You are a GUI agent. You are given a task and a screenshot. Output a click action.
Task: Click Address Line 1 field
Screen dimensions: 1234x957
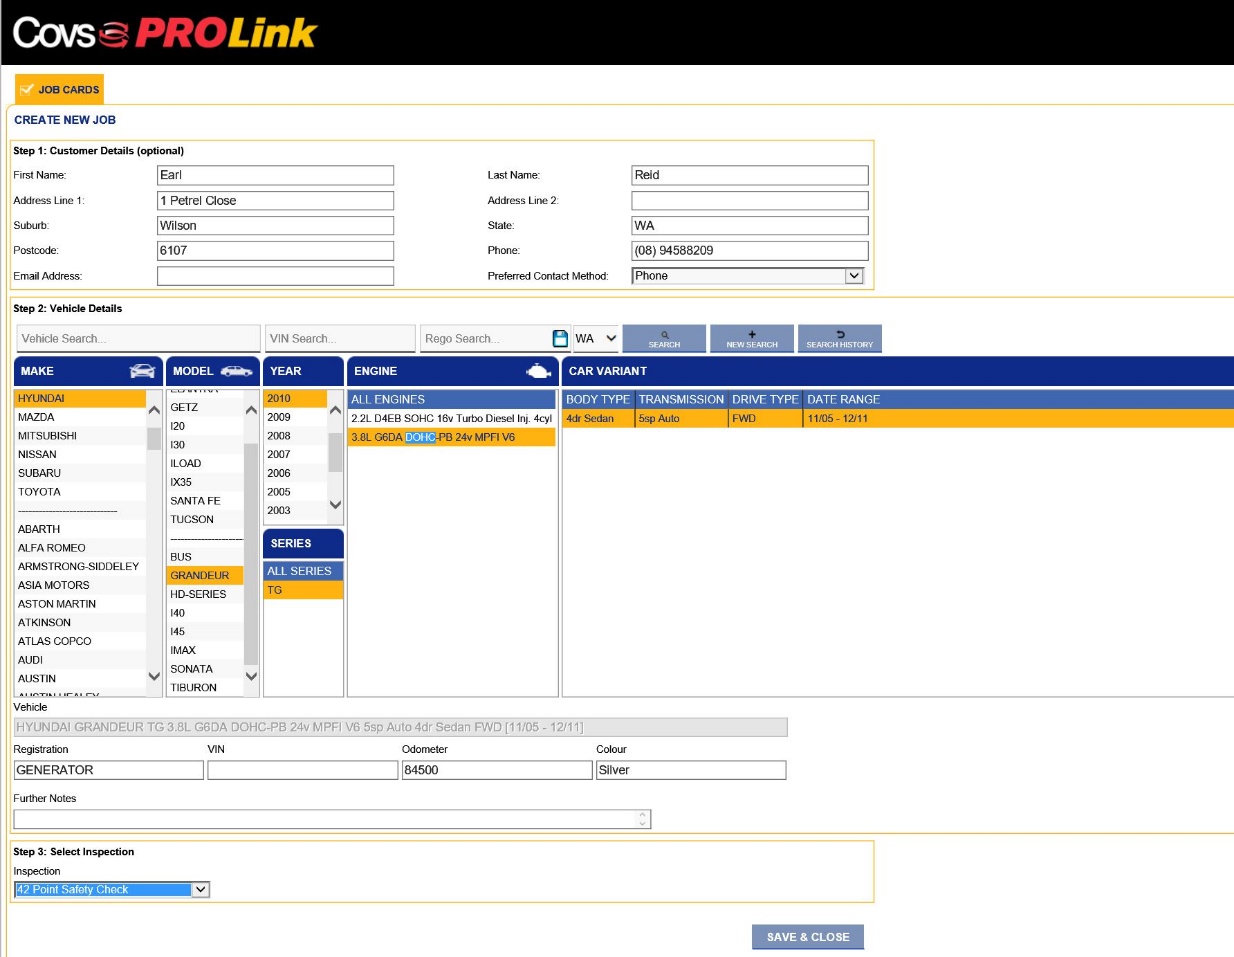point(276,200)
